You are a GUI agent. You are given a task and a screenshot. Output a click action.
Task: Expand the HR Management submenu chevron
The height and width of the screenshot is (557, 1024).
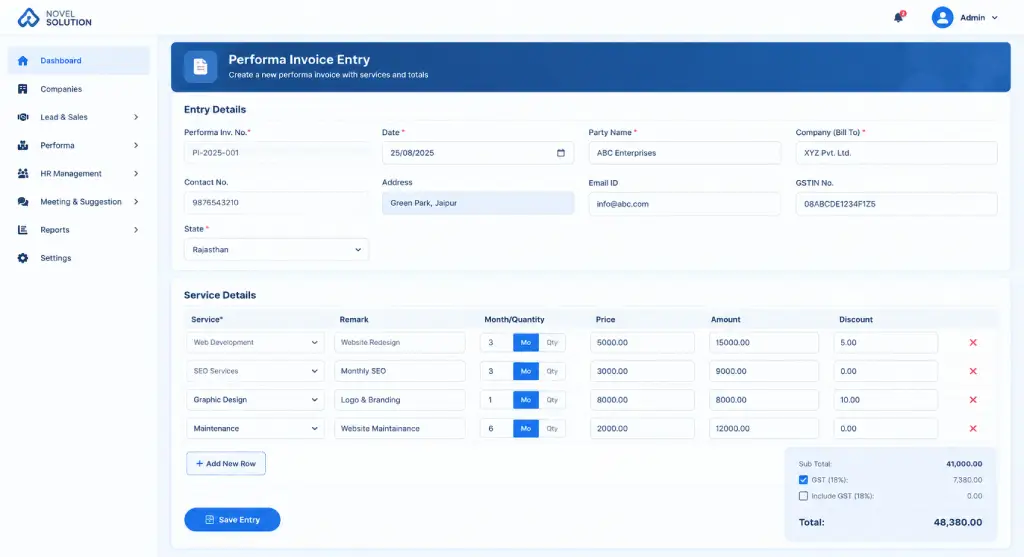pos(136,173)
